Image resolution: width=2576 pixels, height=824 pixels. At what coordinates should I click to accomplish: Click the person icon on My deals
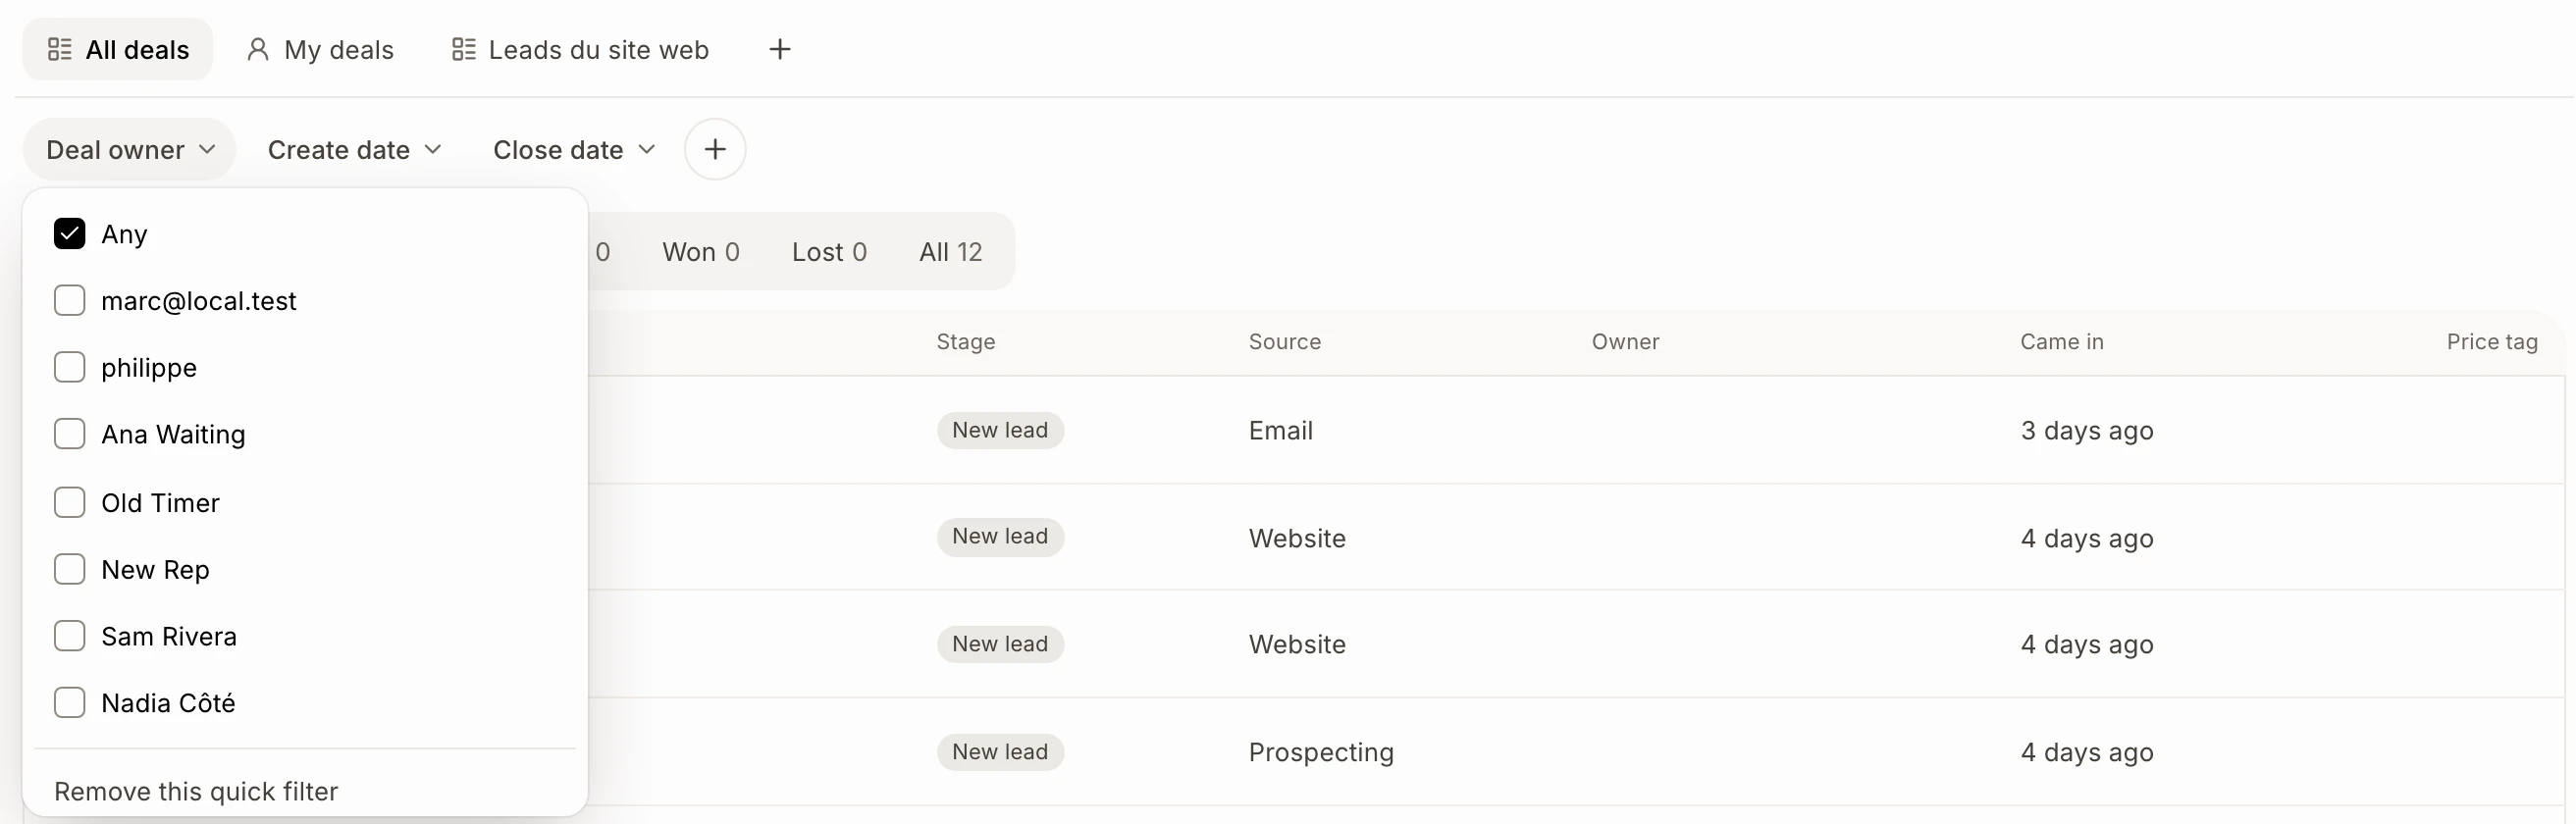point(258,49)
